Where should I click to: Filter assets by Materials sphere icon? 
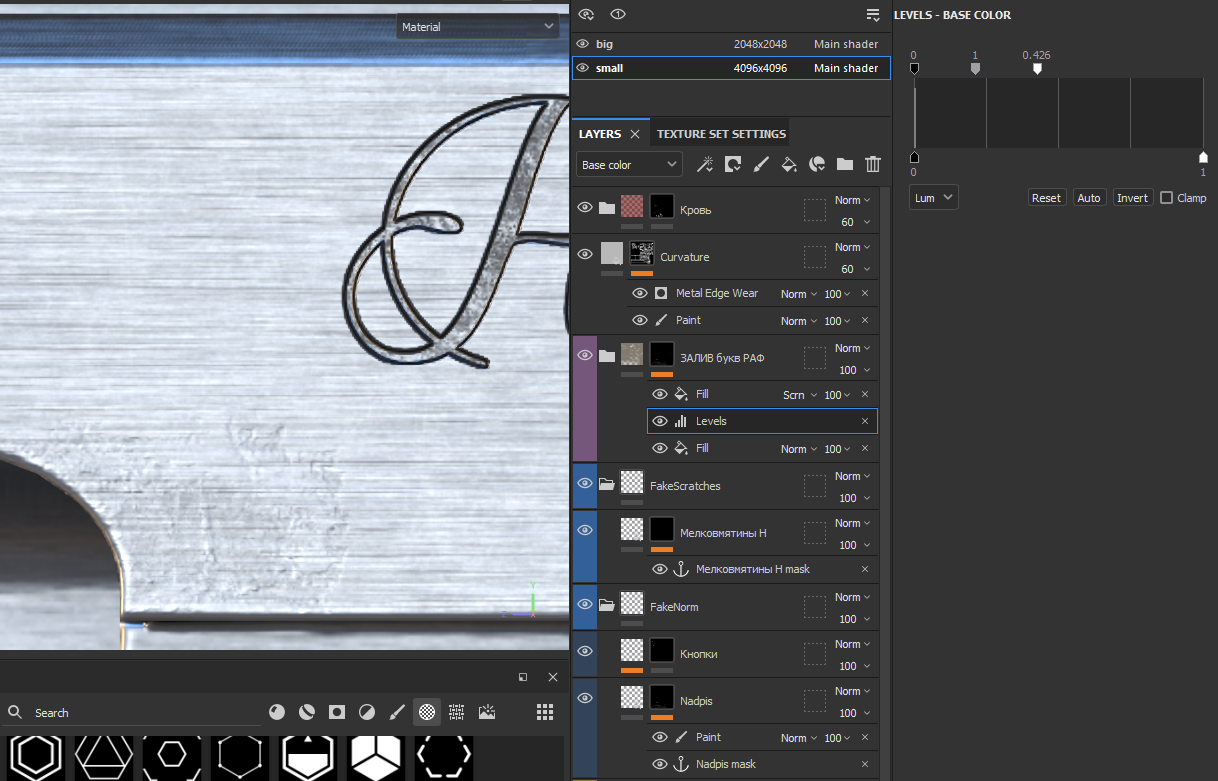click(x=277, y=712)
